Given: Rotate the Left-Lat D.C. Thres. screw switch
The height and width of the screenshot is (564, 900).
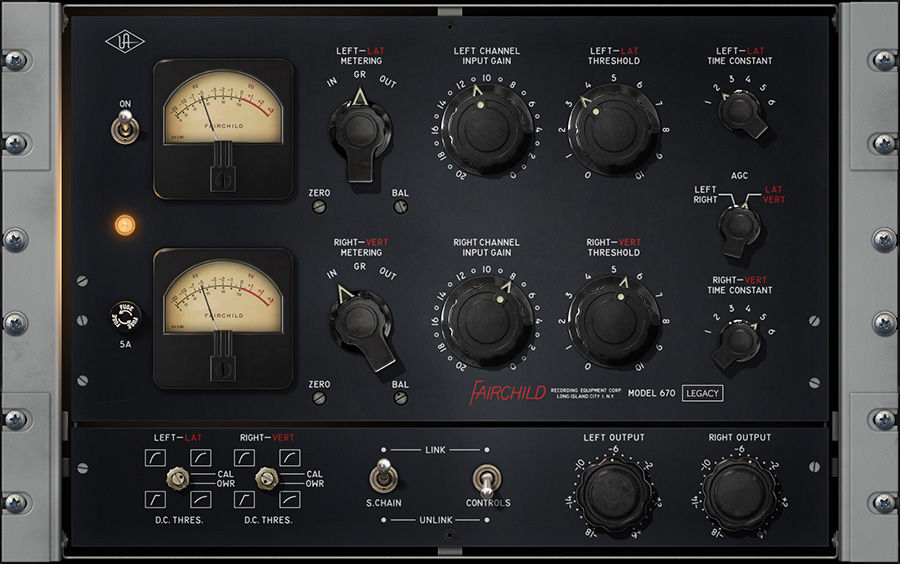Looking at the screenshot, I should pyautogui.click(x=177, y=478).
